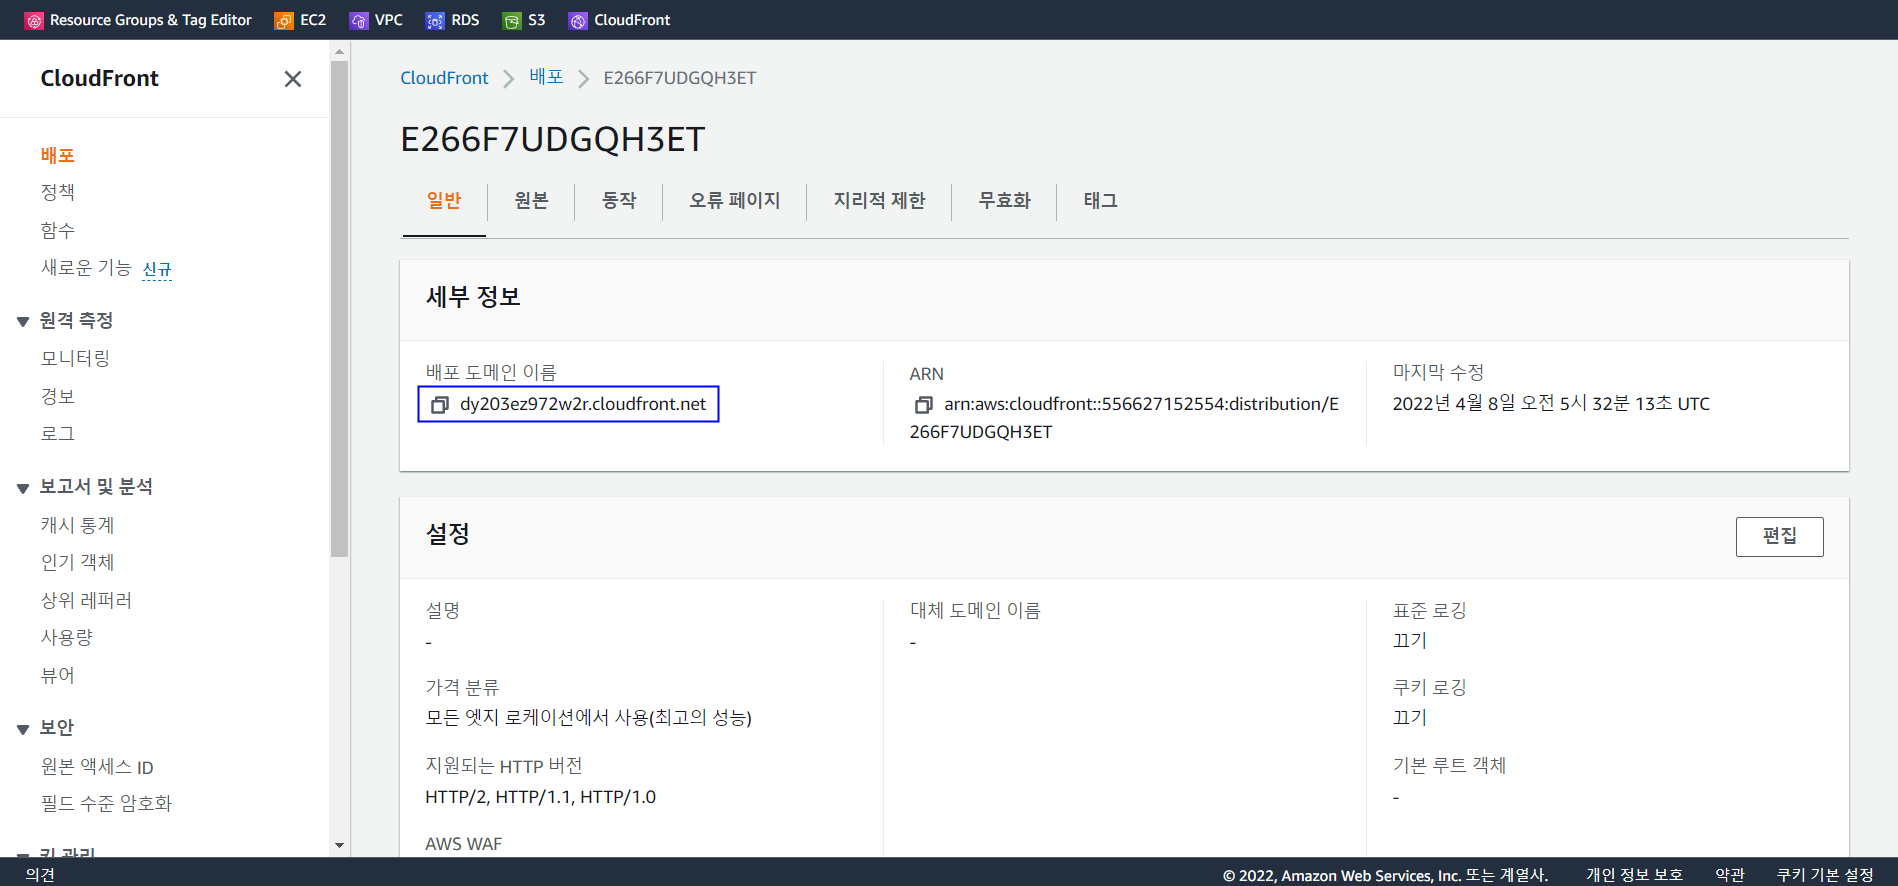The image size is (1898, 886).
Task: Open 의견 feedback in footer
Action: click(x=40, y=875)
